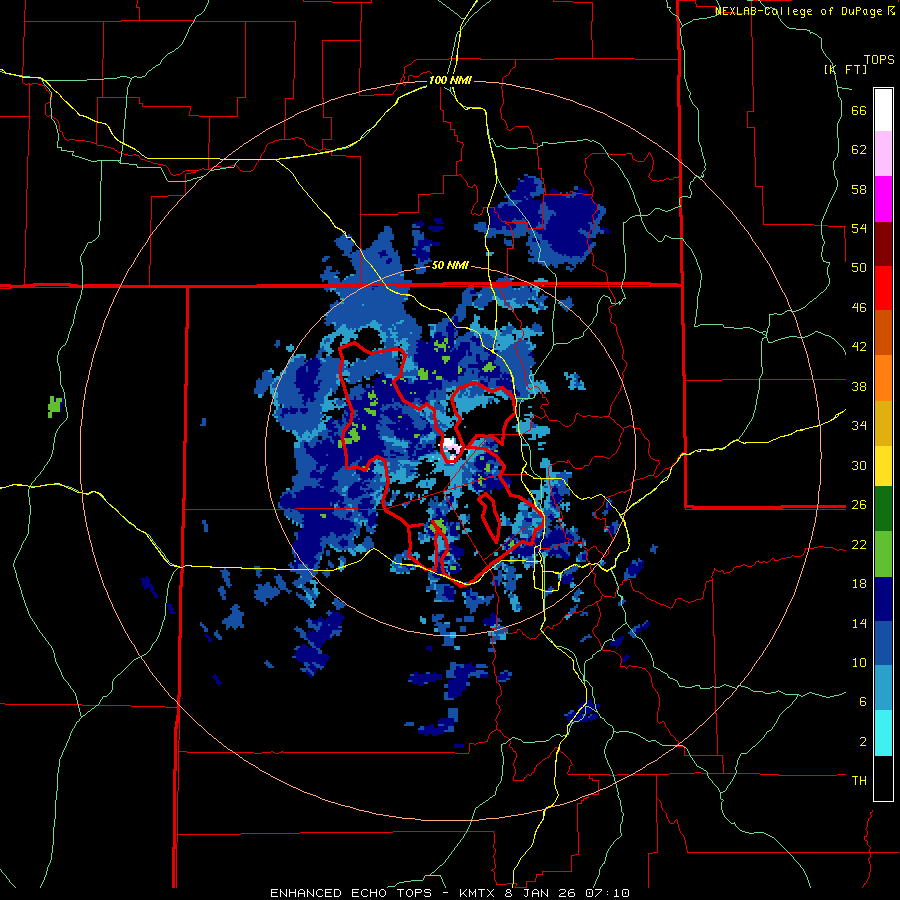
Task: Click the sky blue legend band
Action: tap(883, 688)
